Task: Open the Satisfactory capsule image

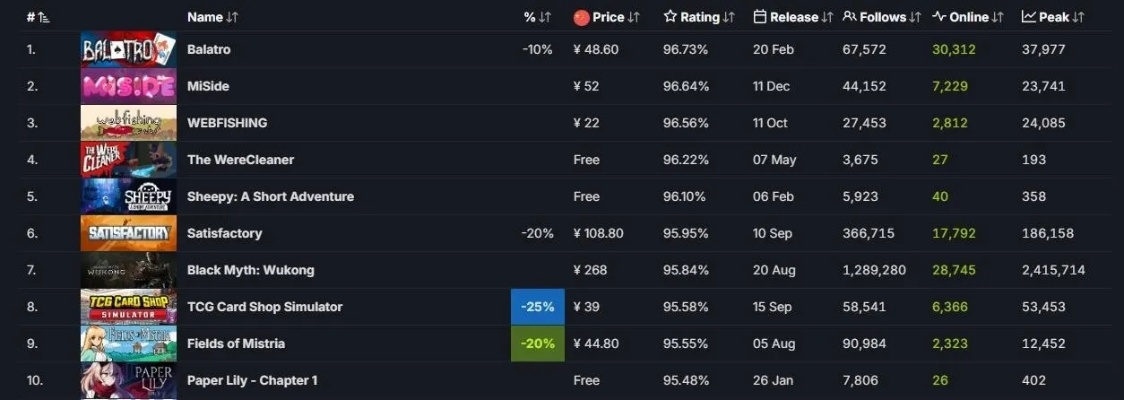Action: tap(128, 233)
